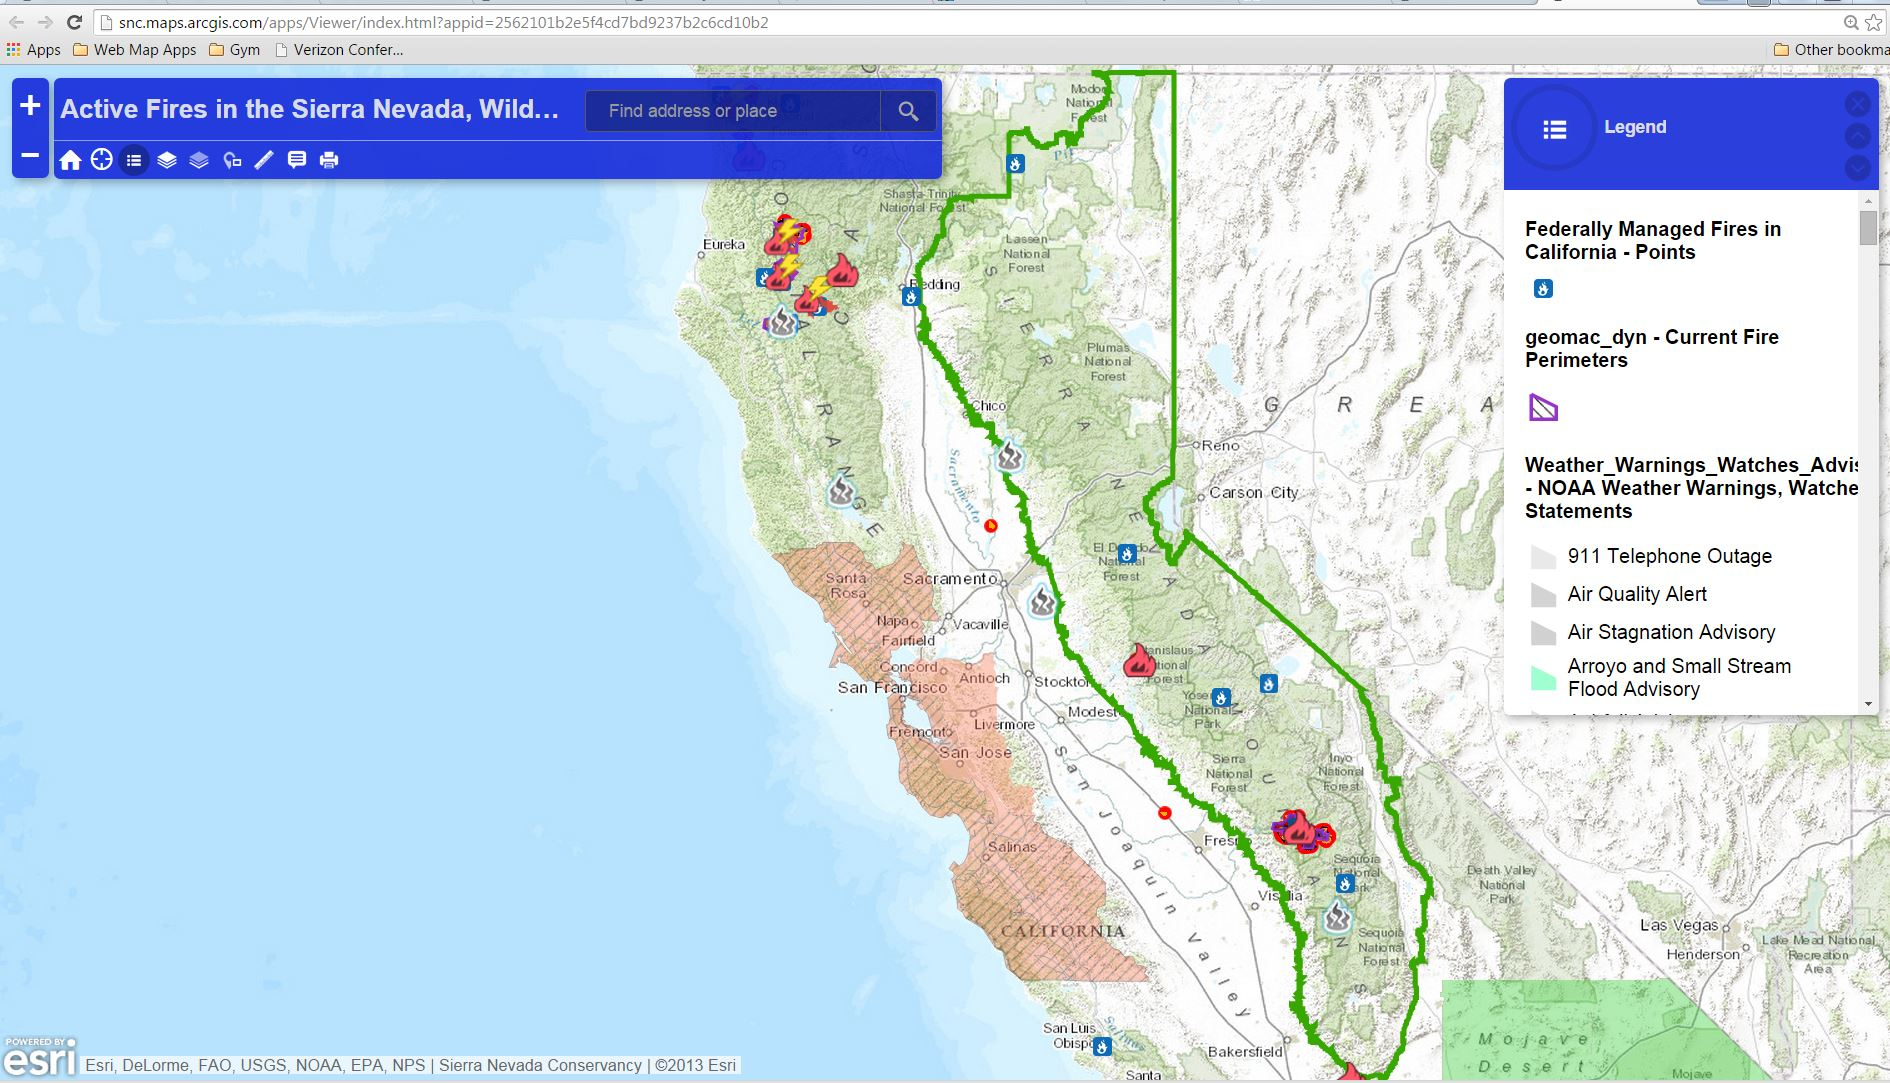Open the faded Basemap layers icon
The width and height of the screenshot is (1890, 1083).
point(199,160)
